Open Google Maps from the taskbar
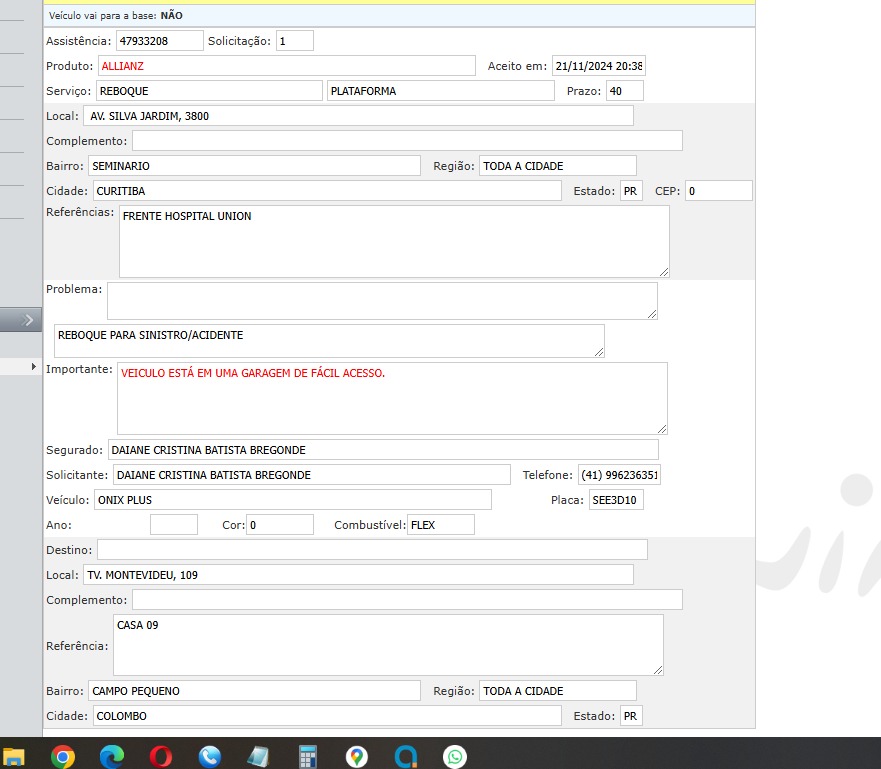This screenshot has width=881, height=769. (357, 756)
